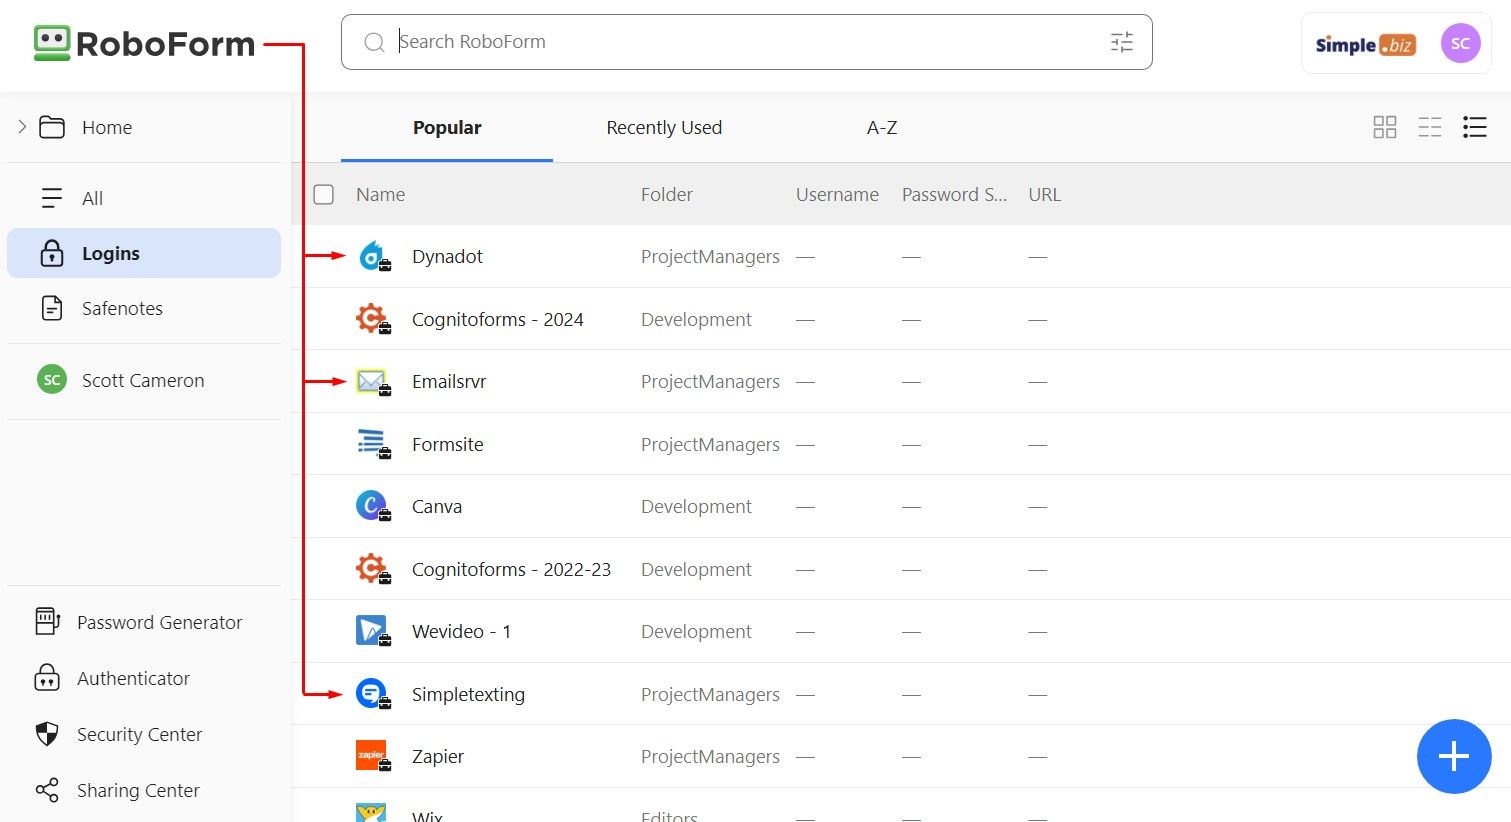Click the Dynadot login icon
Viewport: 1511px width, 822px height.
click(x=372, y=256)
